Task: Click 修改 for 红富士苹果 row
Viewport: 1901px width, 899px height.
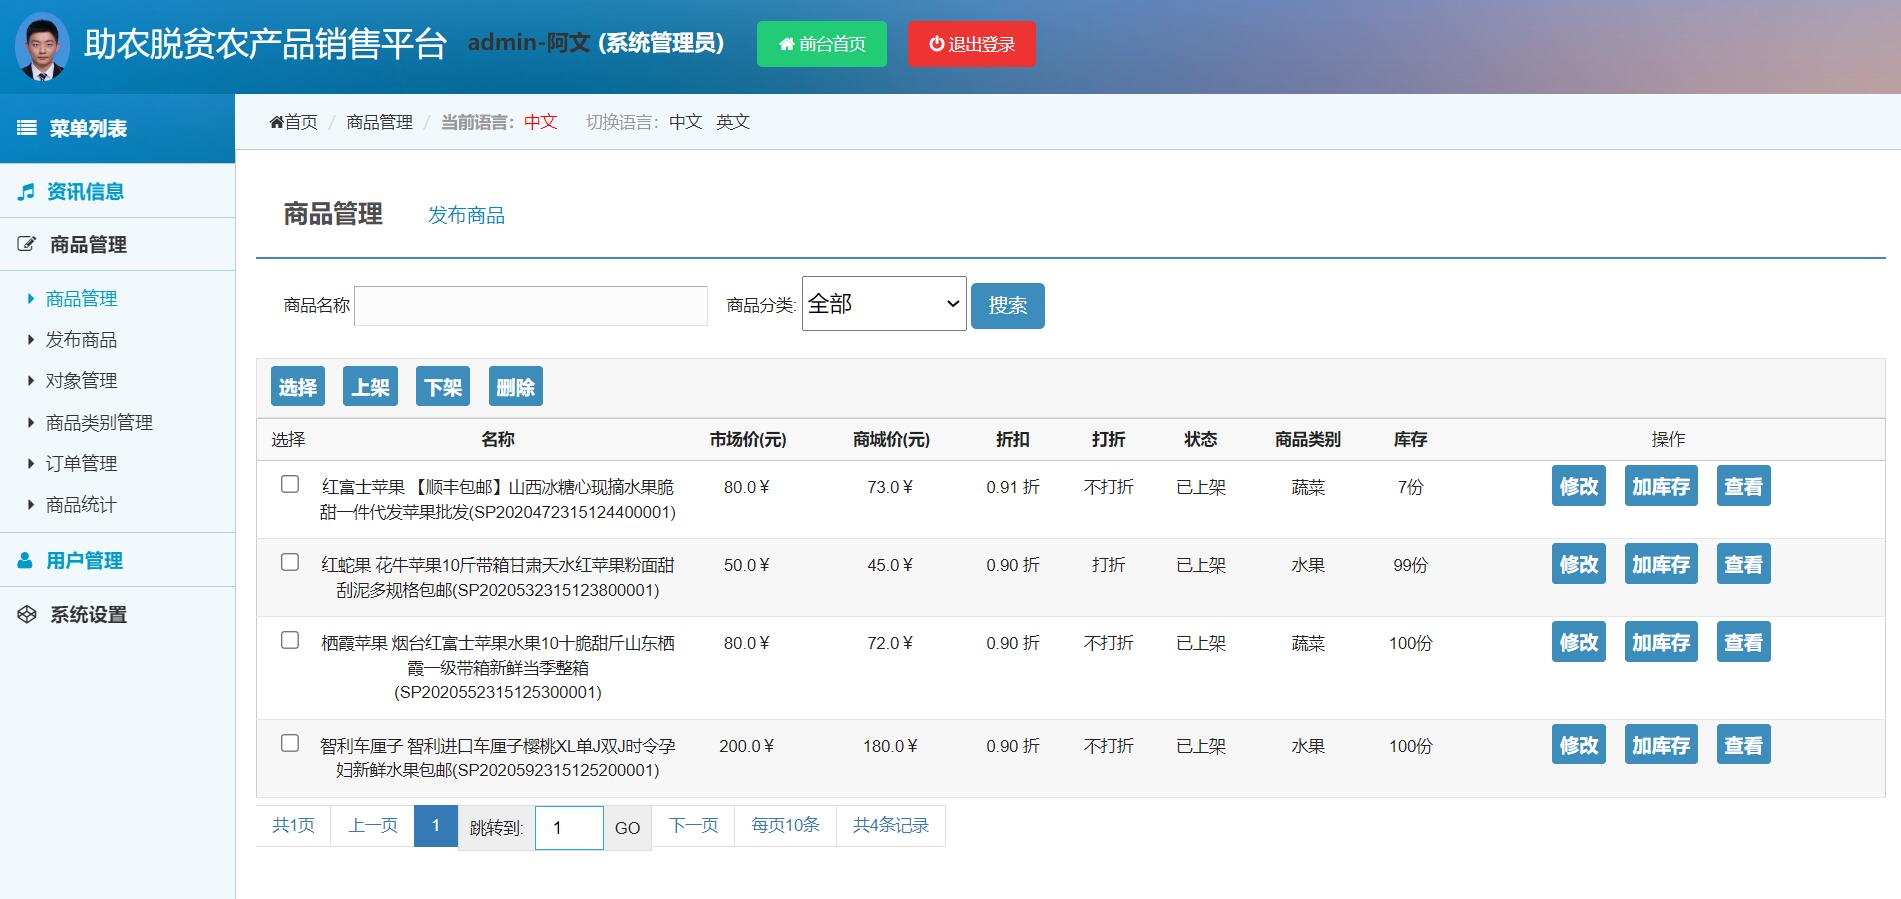Action: click(x=1579, y=486)
